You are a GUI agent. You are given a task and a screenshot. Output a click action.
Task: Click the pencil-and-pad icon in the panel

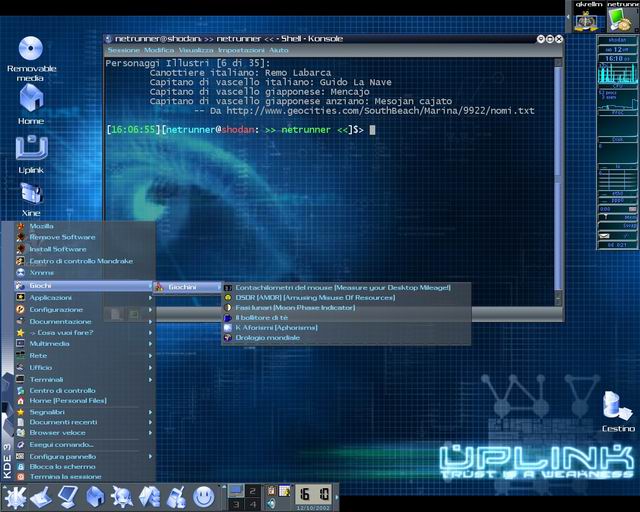pyautogui.click(x=41, y=497)
